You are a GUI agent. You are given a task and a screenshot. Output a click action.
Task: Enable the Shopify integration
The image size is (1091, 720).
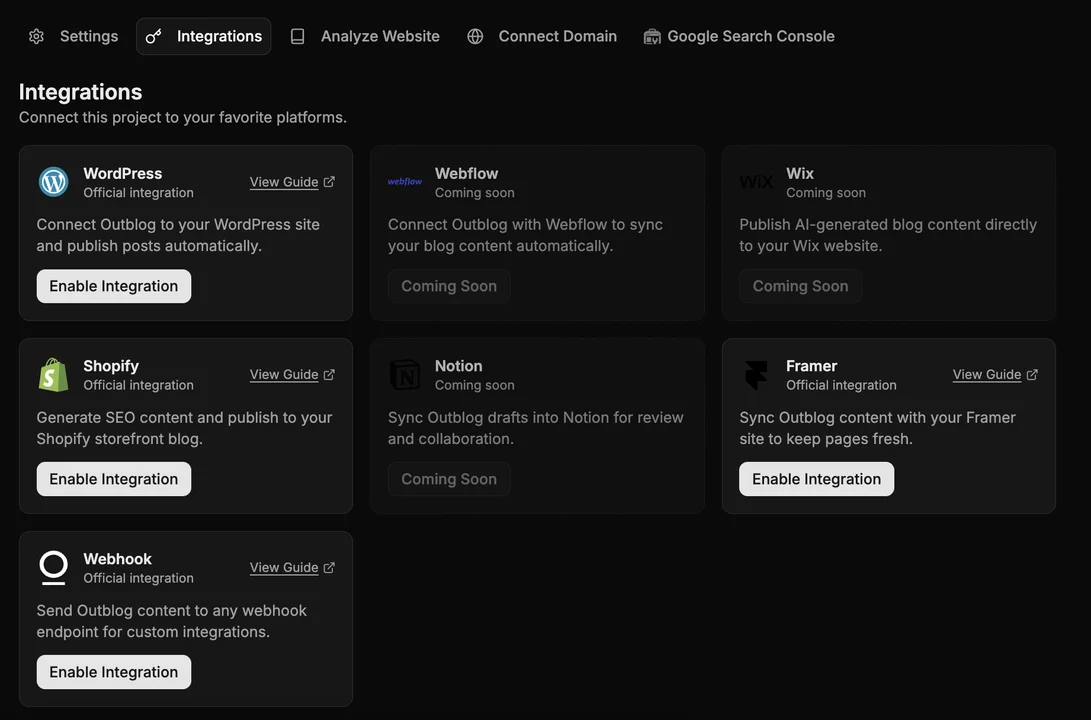point(113,479)
